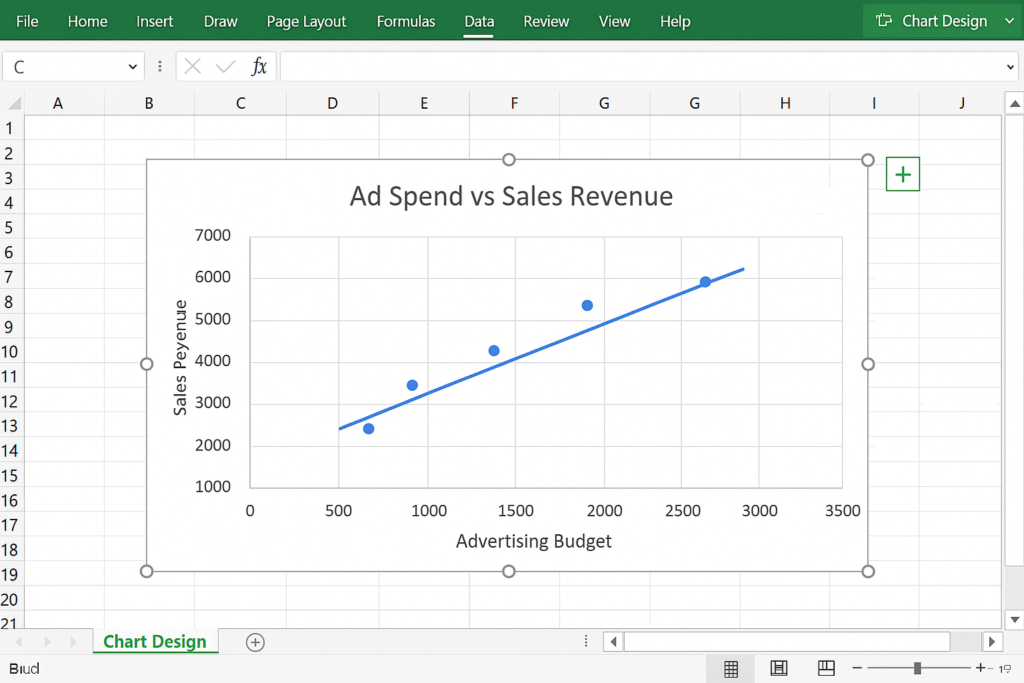Click the cancel X in formula bar
Image resolution: width=1024 pixels, height=683 pixels.
point(193,67)
